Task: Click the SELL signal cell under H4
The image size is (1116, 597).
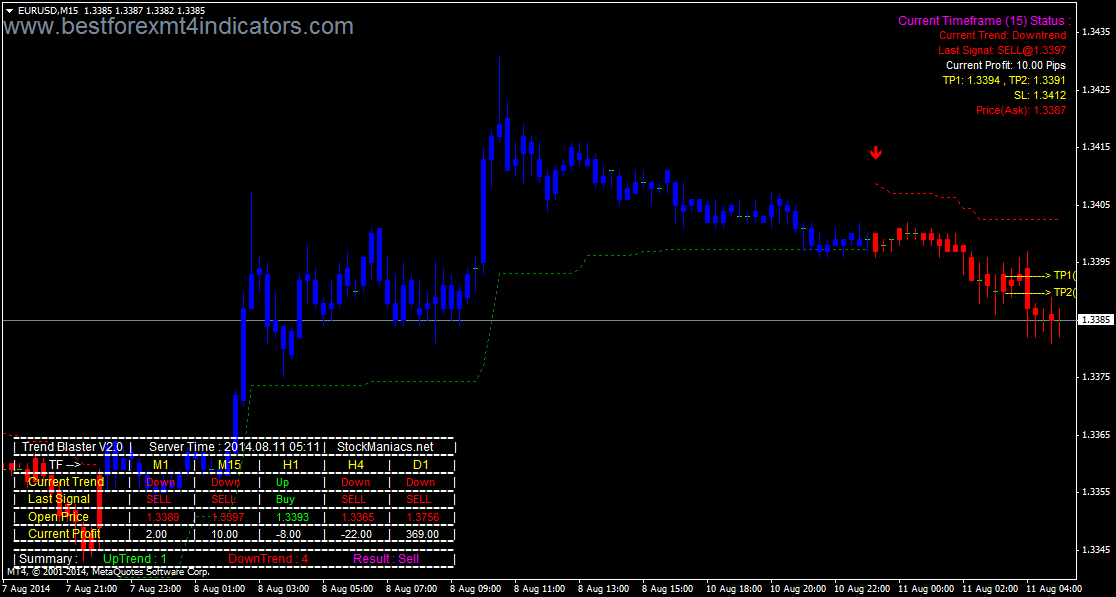Action: [353, 500]
